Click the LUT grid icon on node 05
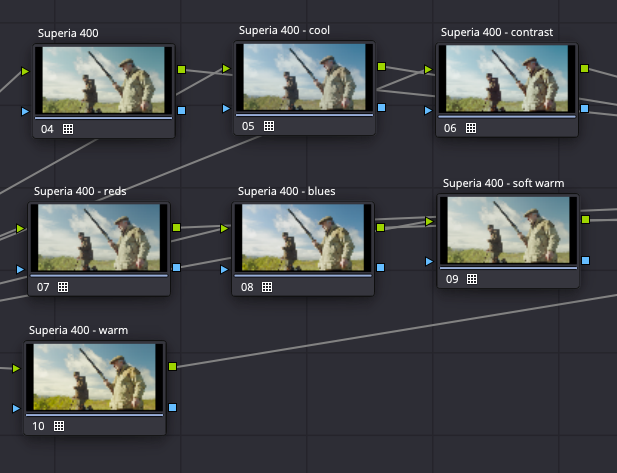This screenshot has height=473, width=617. pos(269,126)
